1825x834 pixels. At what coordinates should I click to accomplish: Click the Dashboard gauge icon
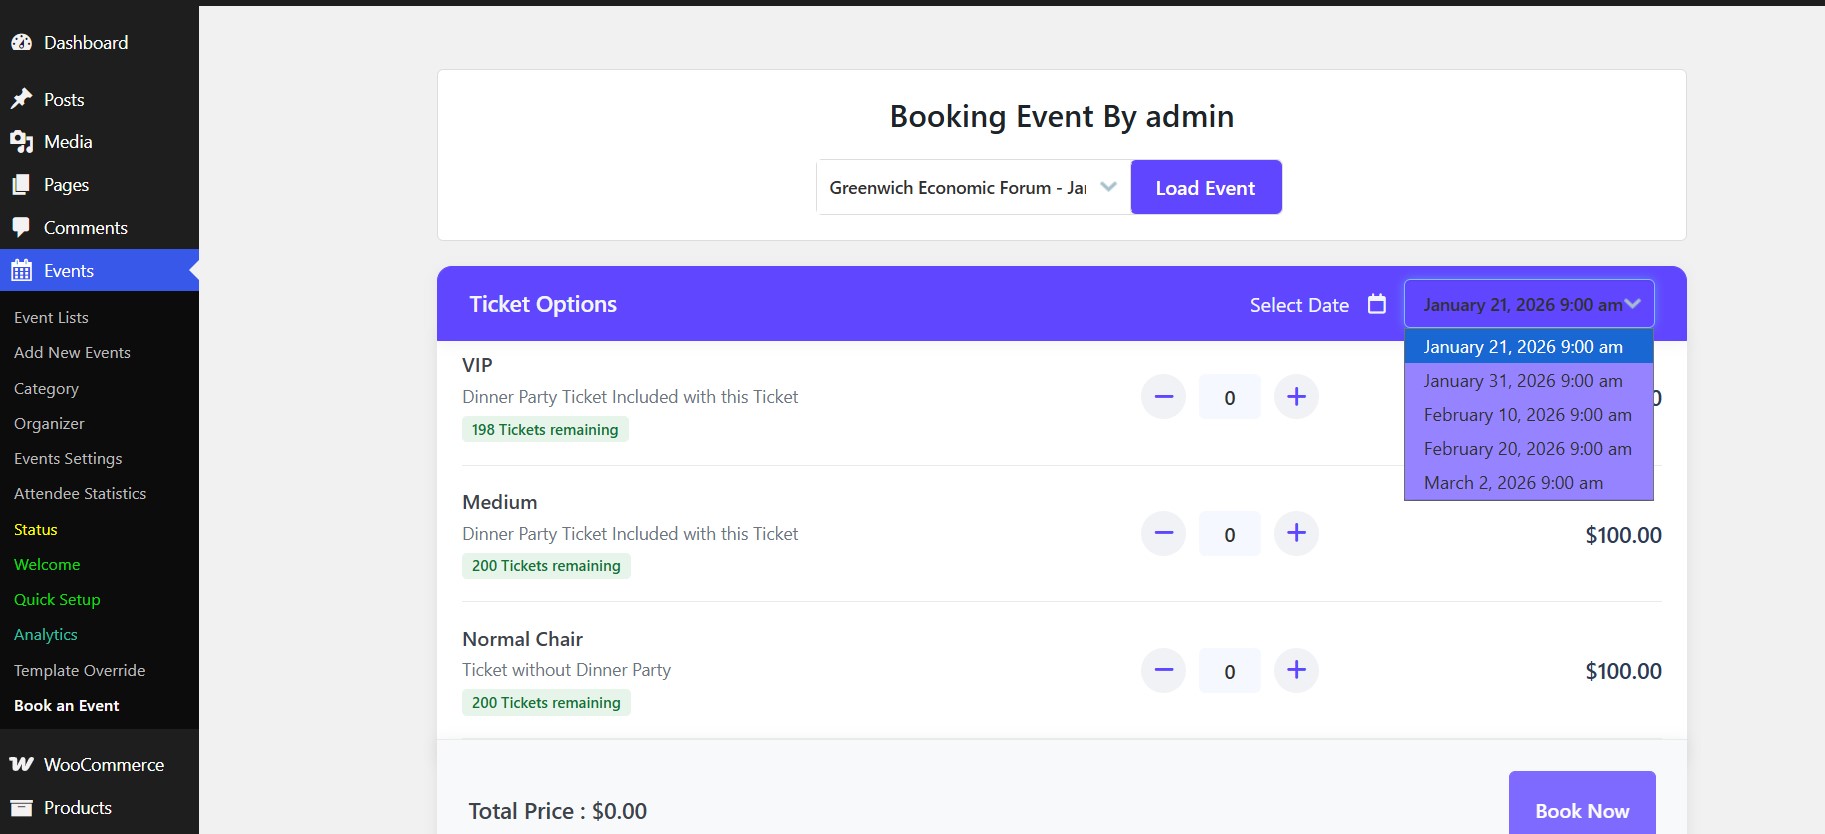pyautogui.click(x=21, y=43)
